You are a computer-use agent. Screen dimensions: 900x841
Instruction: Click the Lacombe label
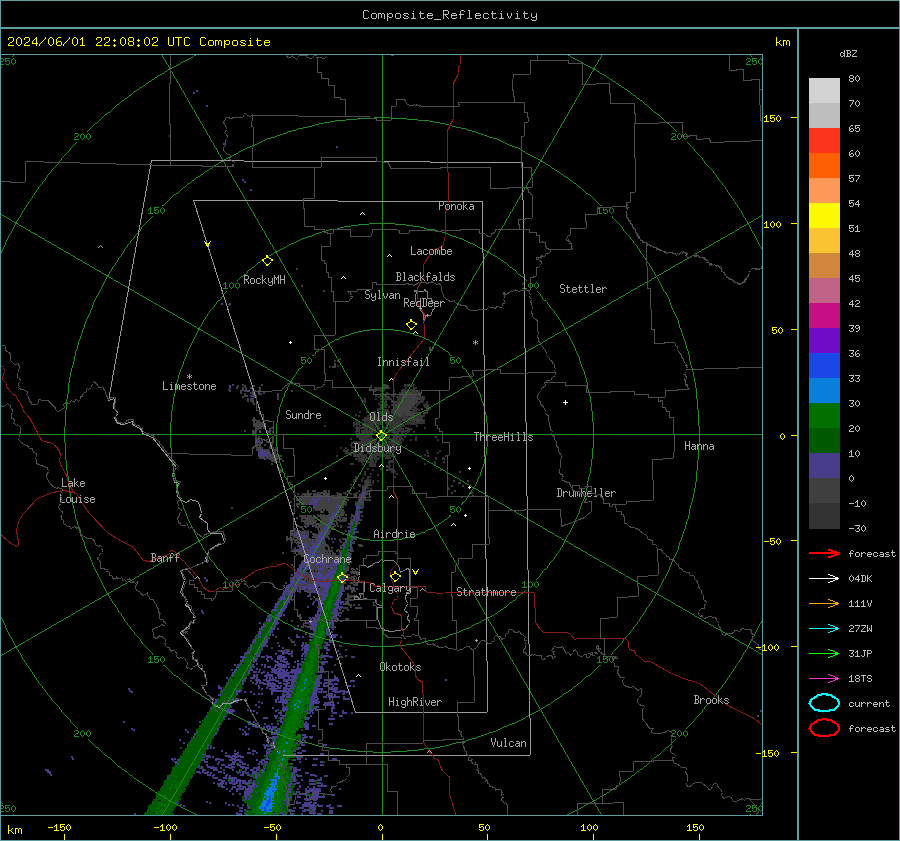(431, 251)
